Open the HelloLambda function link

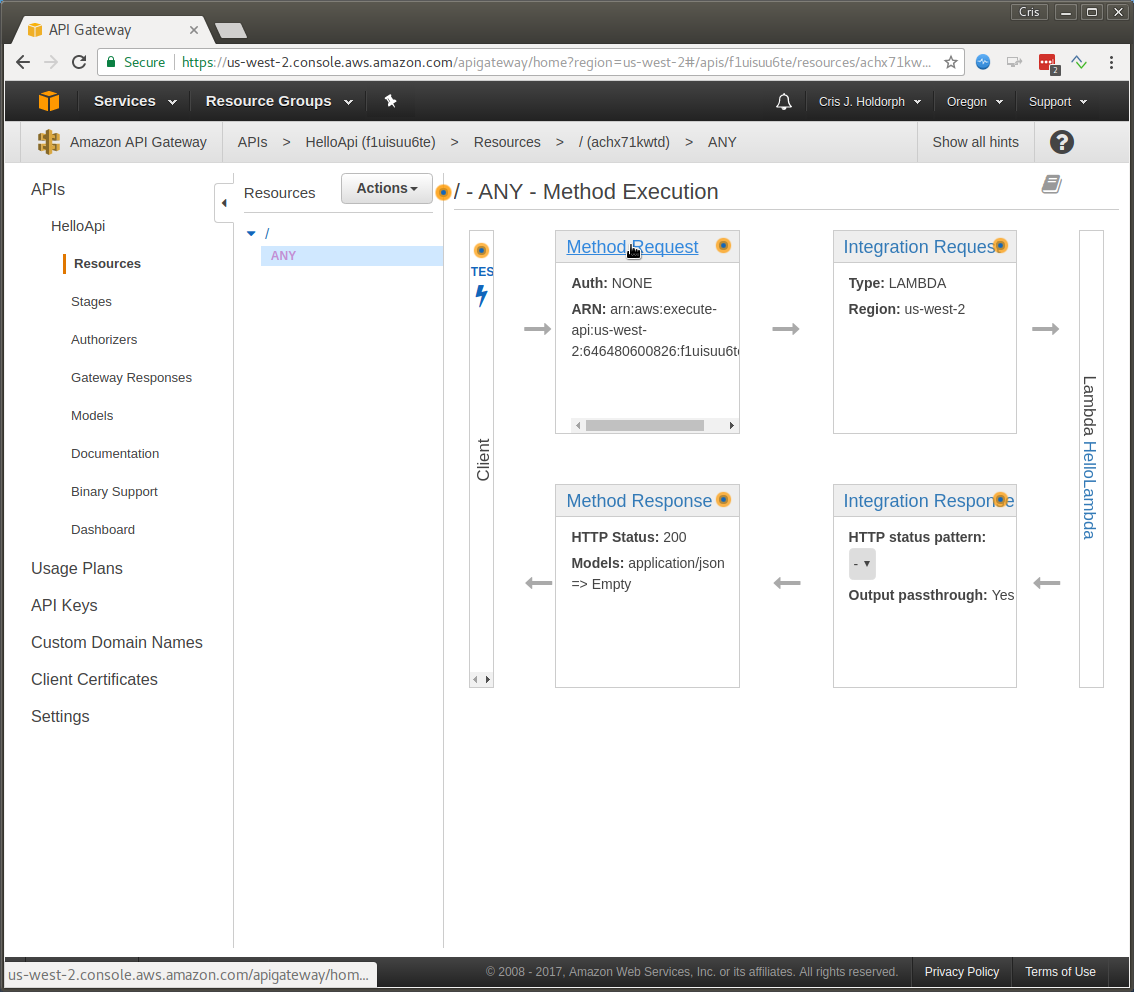pyautogui.click(x=1089, y=490)
